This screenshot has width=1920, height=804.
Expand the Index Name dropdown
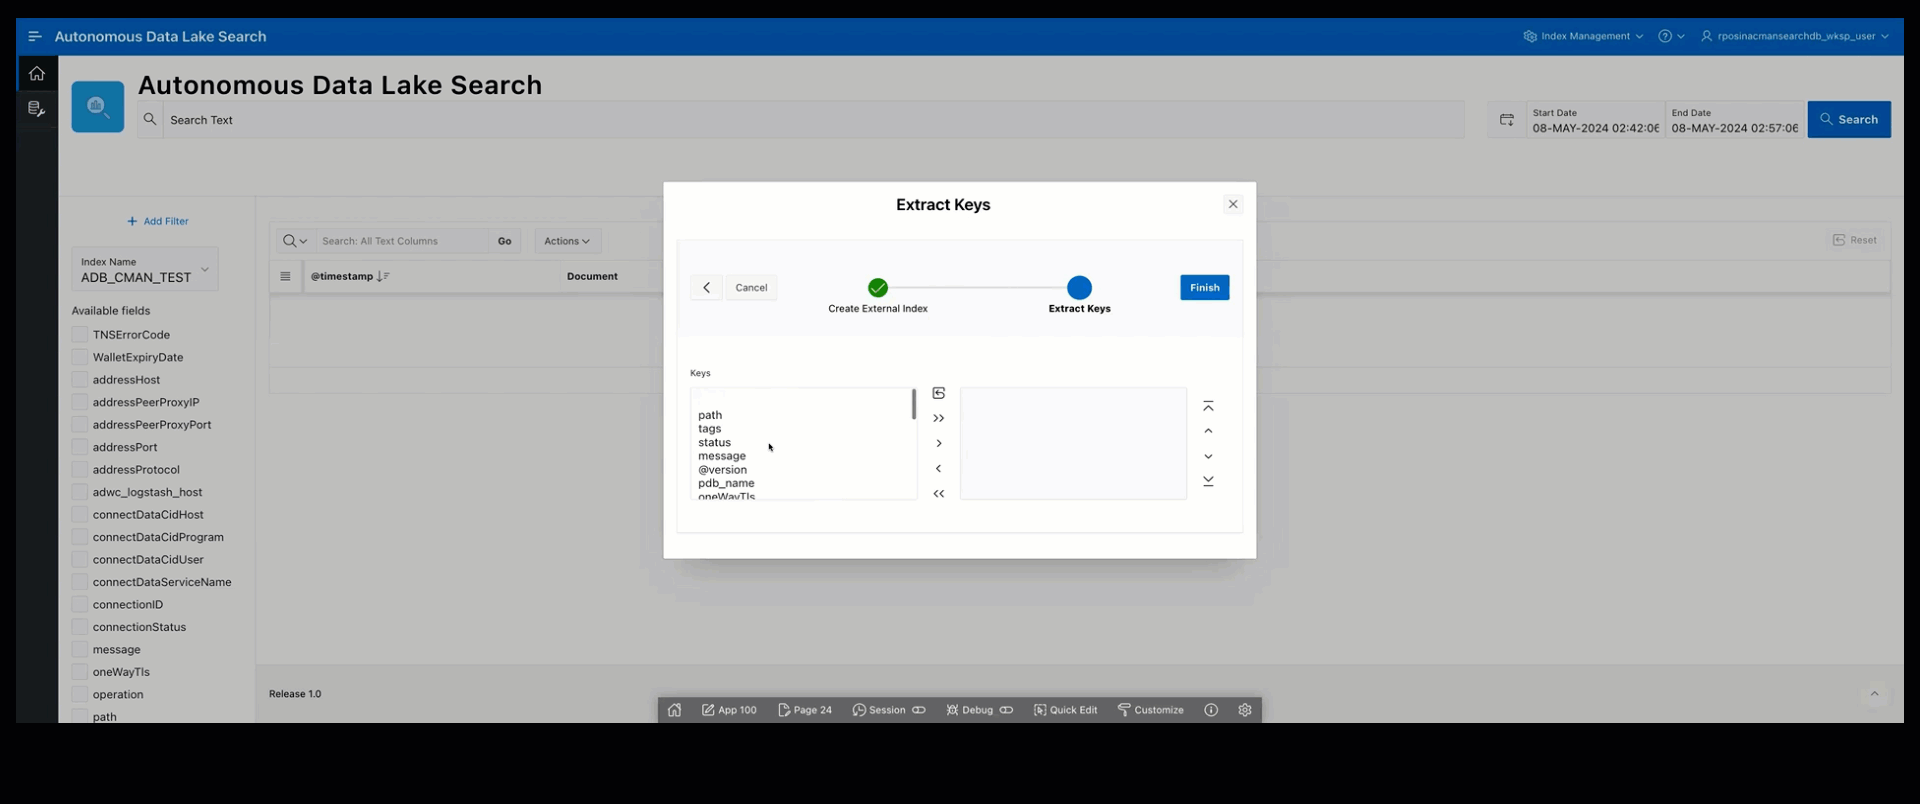pyautogui.click(x=145, y=270)
